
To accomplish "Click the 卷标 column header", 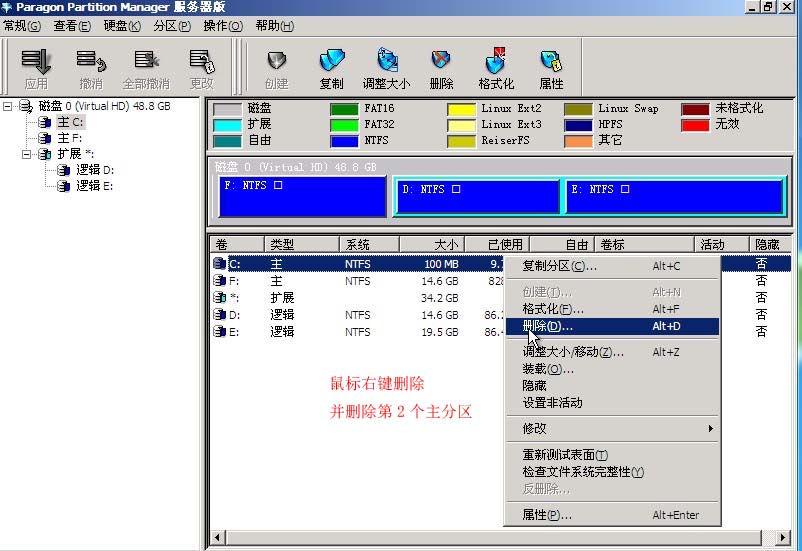I will [x=644, y=245].
